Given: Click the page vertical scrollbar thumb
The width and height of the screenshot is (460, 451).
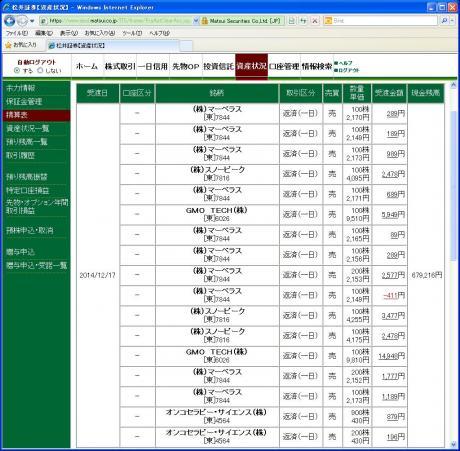Looking at the screenshot, I should pos(453,186).
